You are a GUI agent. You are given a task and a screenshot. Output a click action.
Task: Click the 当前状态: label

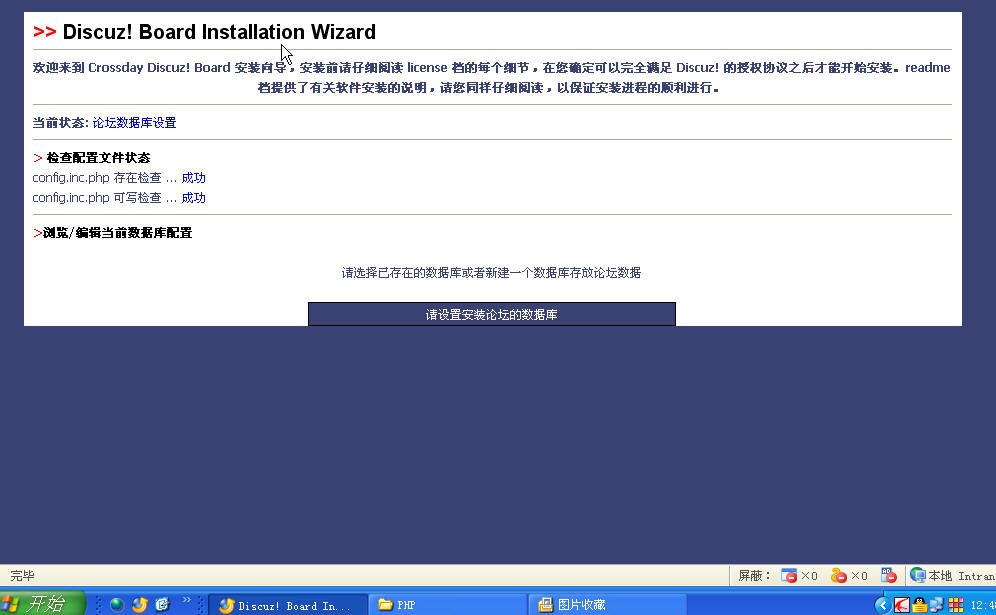[61, 123]
